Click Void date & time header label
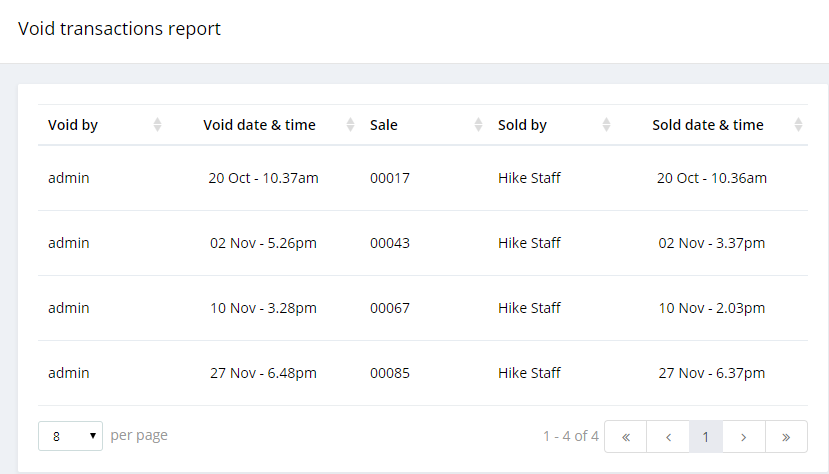 (259, 125)
